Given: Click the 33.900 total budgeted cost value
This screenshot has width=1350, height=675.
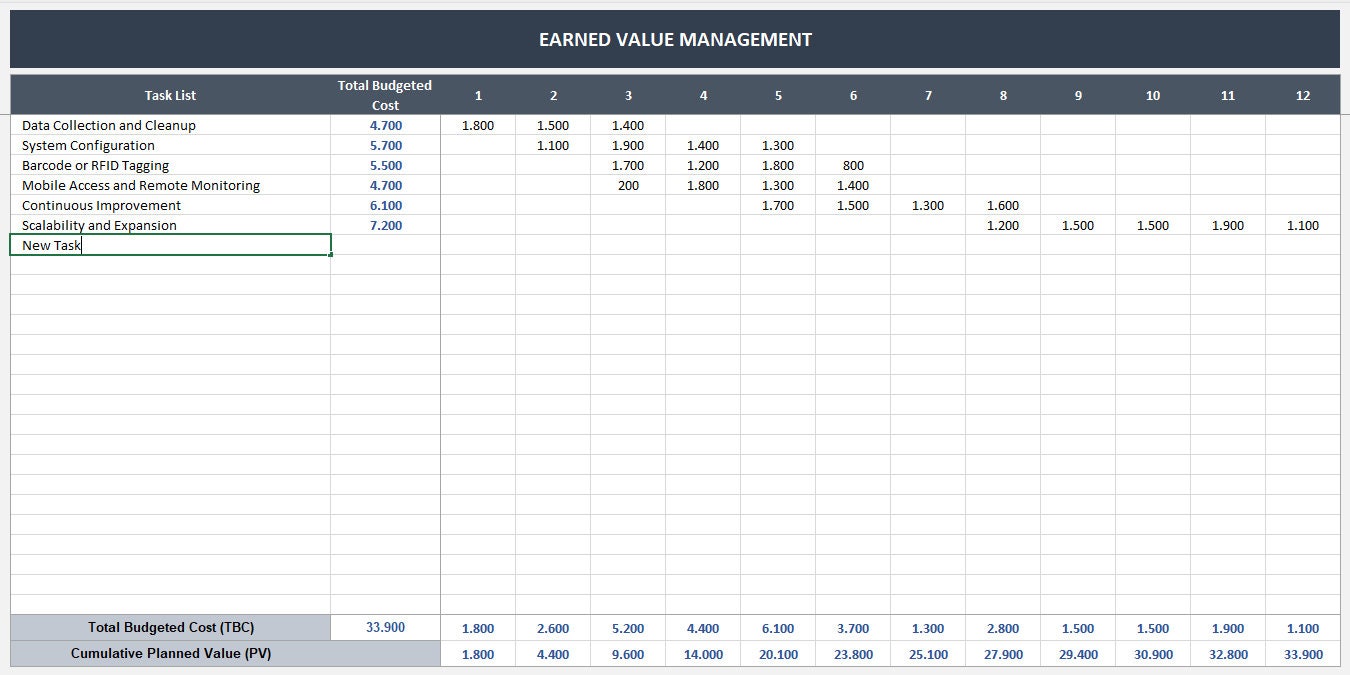Looking at the screenshot, I should click(x=385, y=627).
